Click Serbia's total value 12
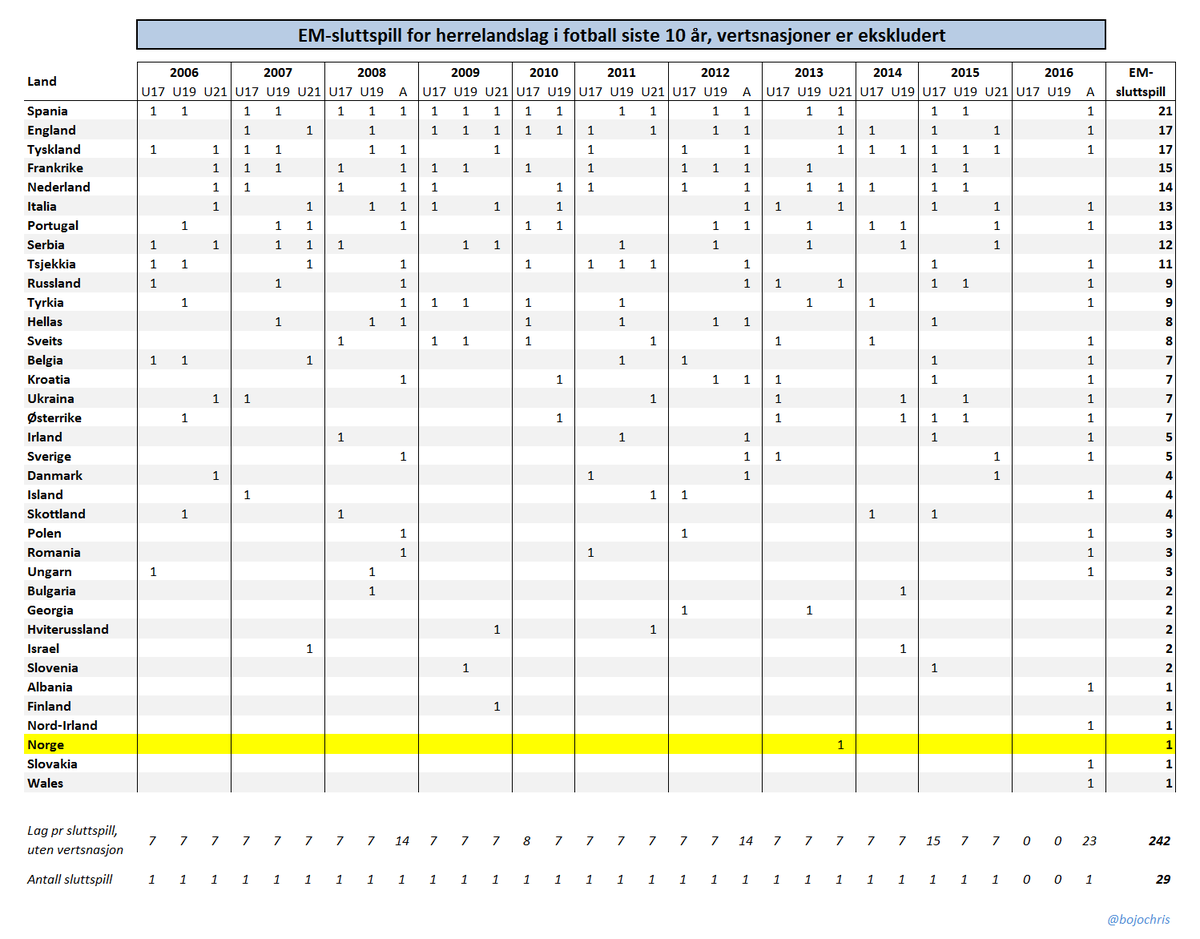Viewport: 1200px width, 939px height. coord(1164,245)
